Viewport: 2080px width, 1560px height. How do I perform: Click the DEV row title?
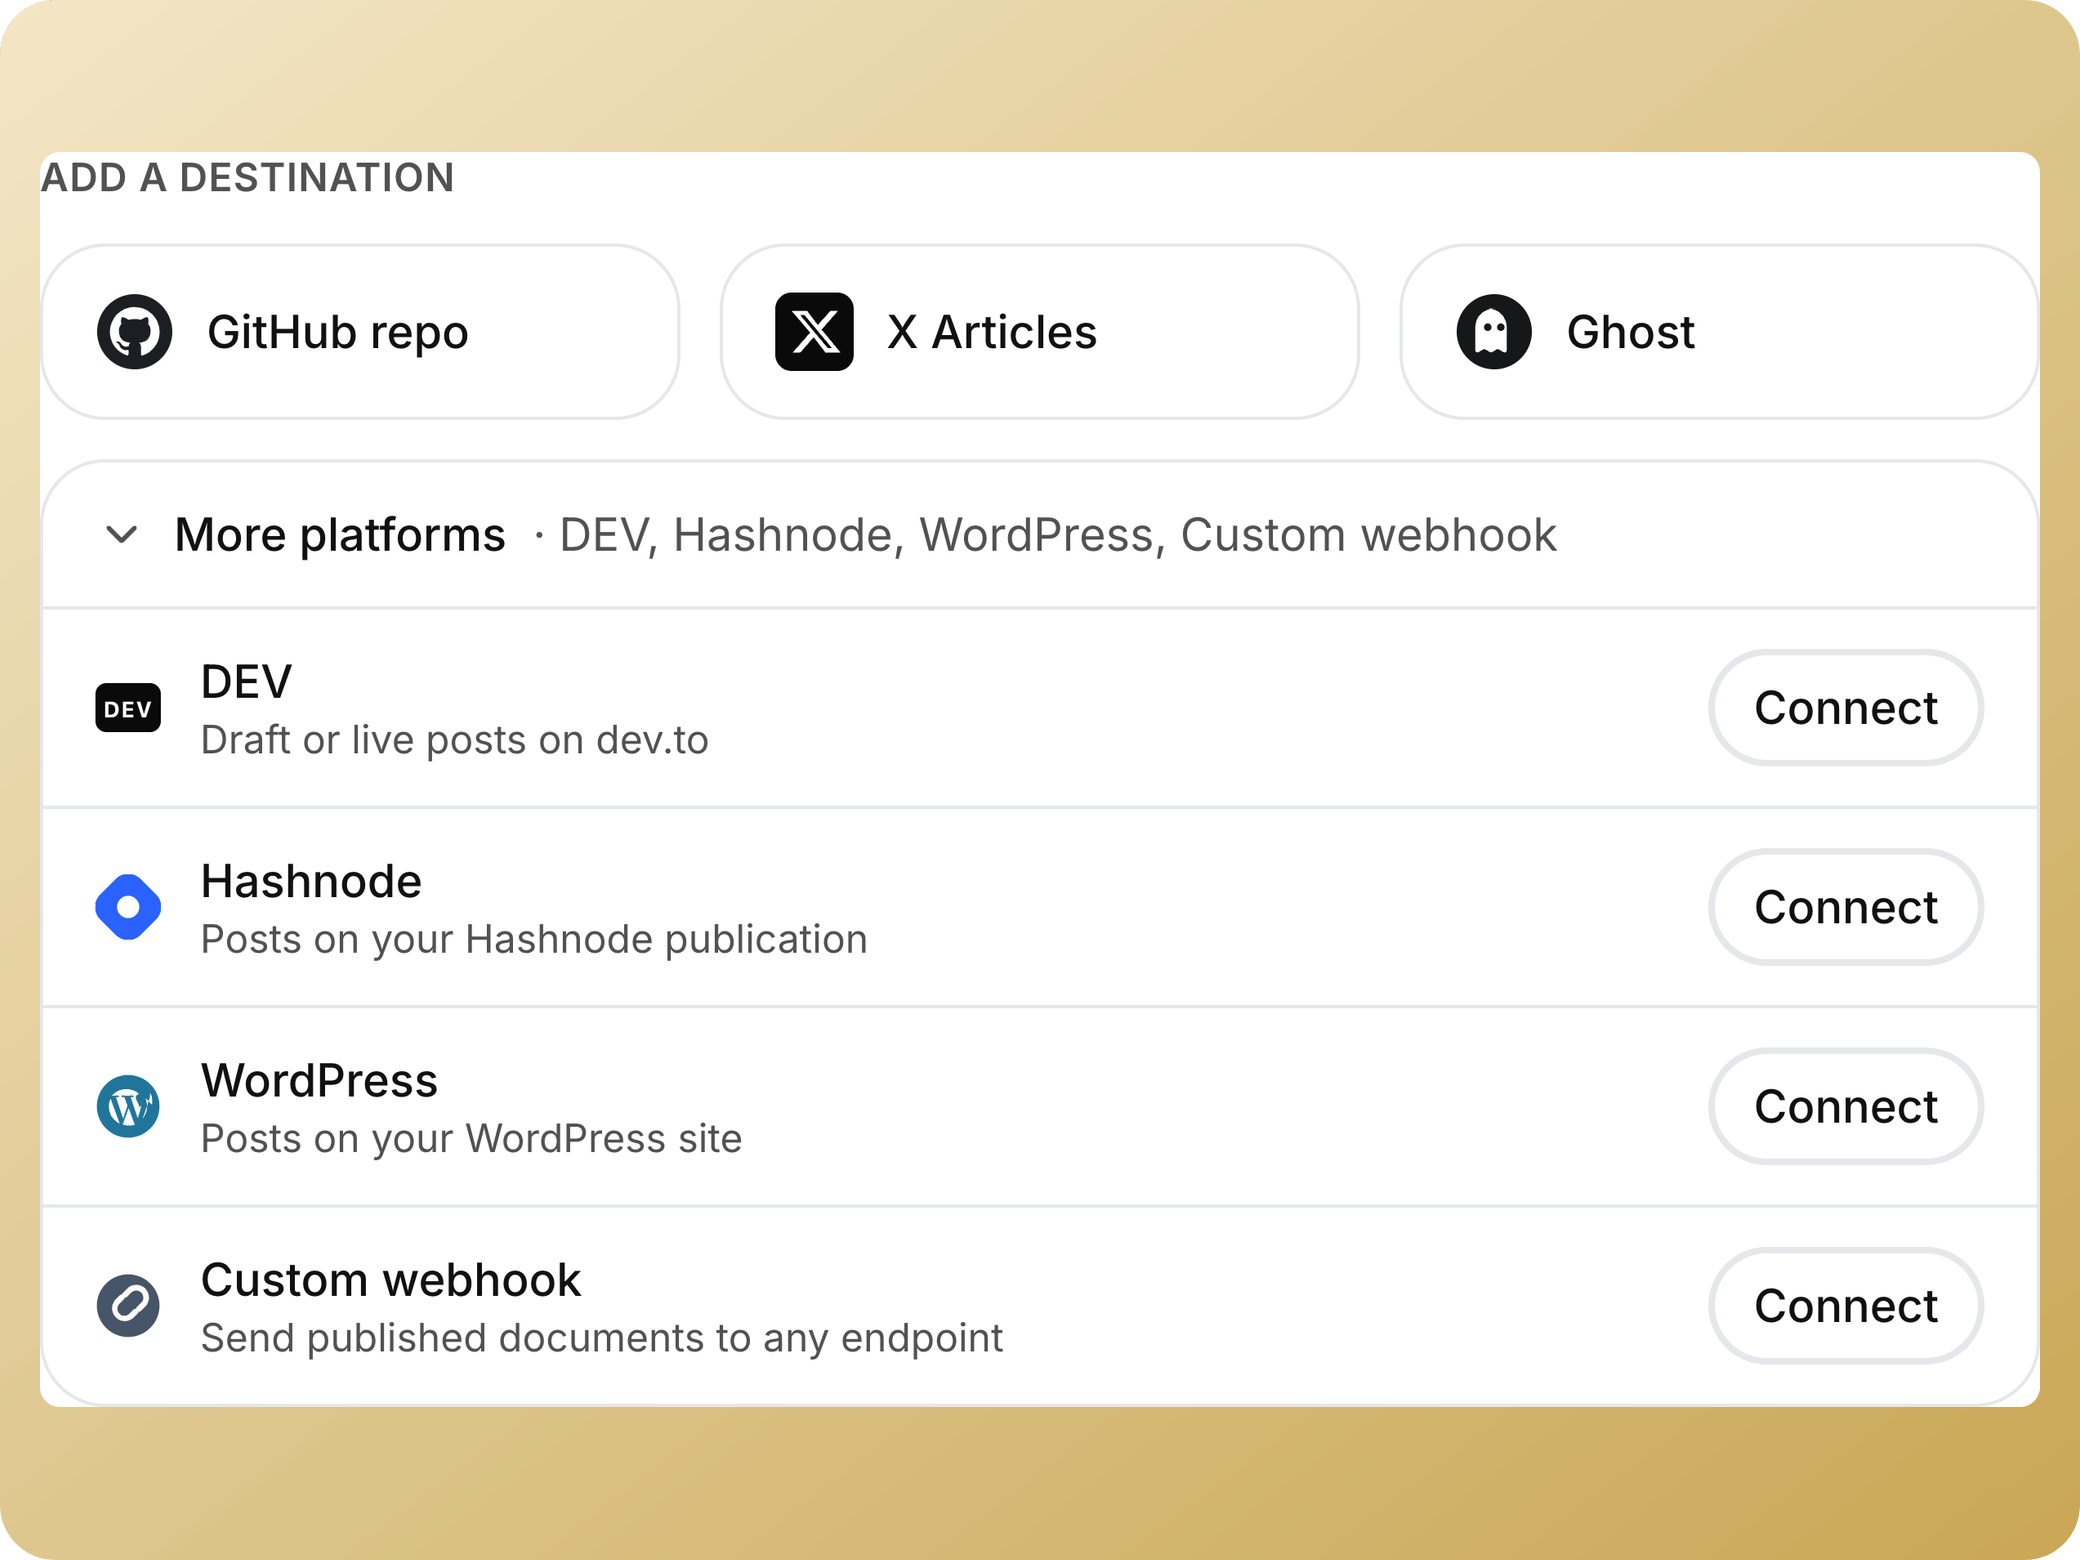pos(247,682)
